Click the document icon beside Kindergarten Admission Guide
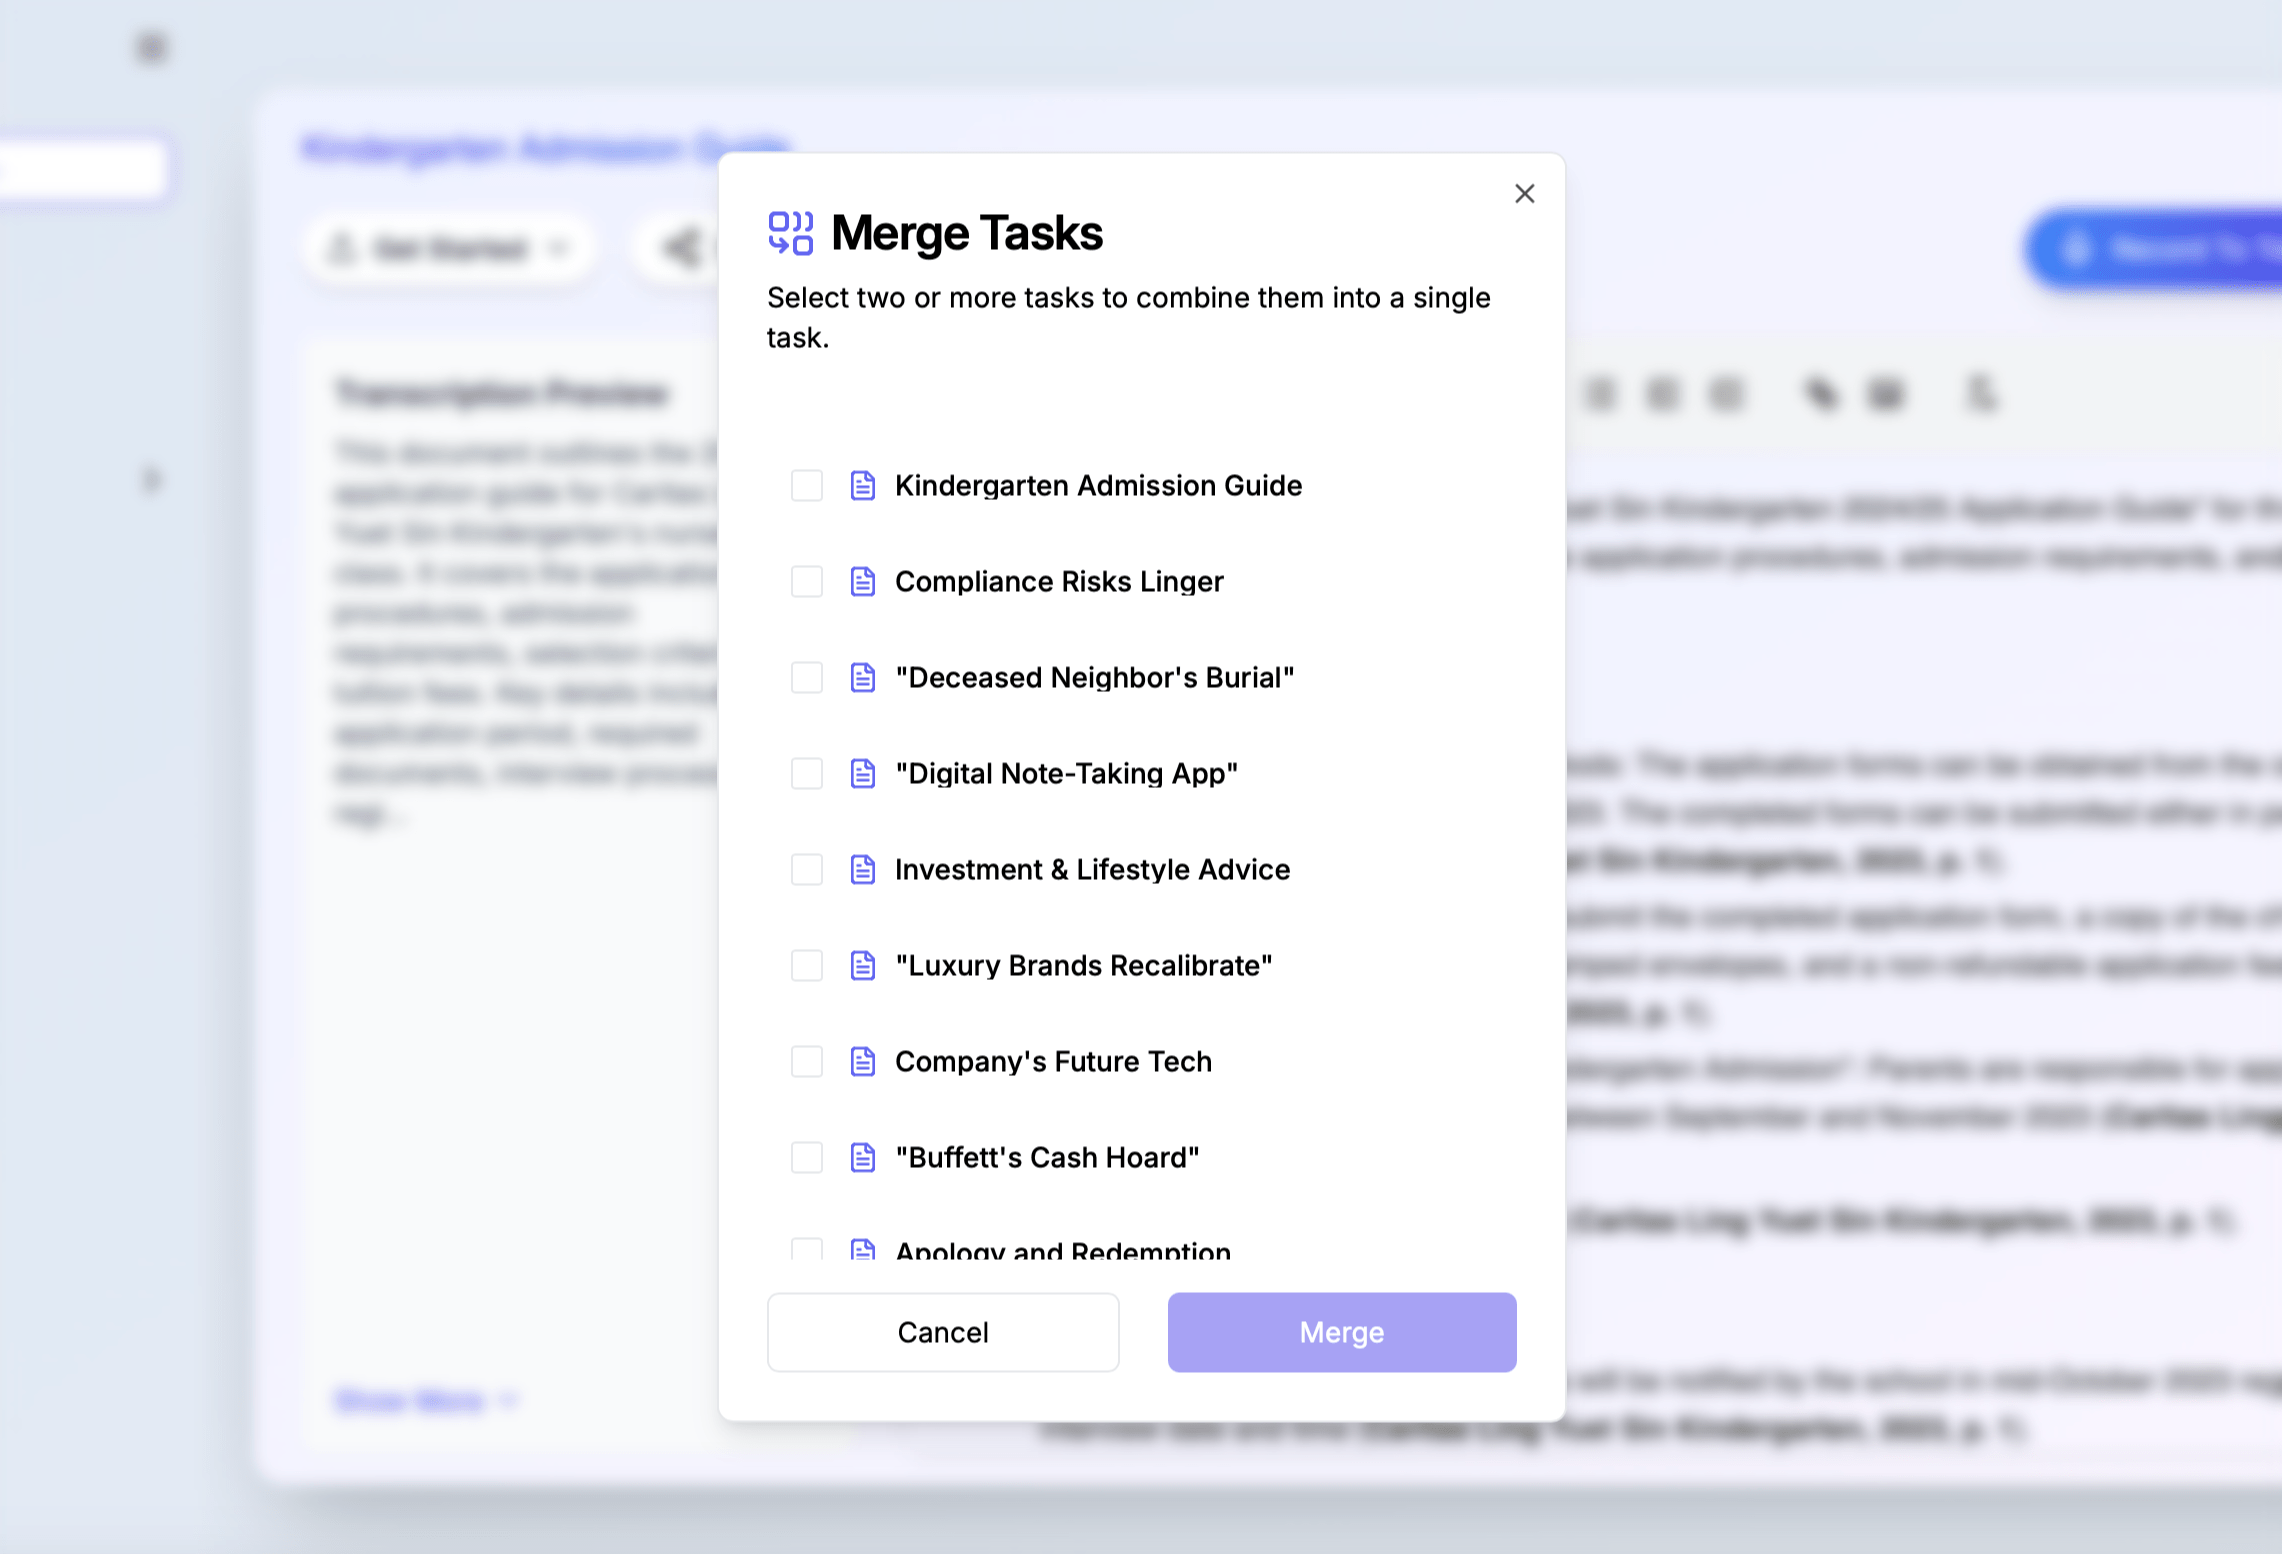Image resolution: width=2282 pixels, height=1554 pixels. point(861,486)
